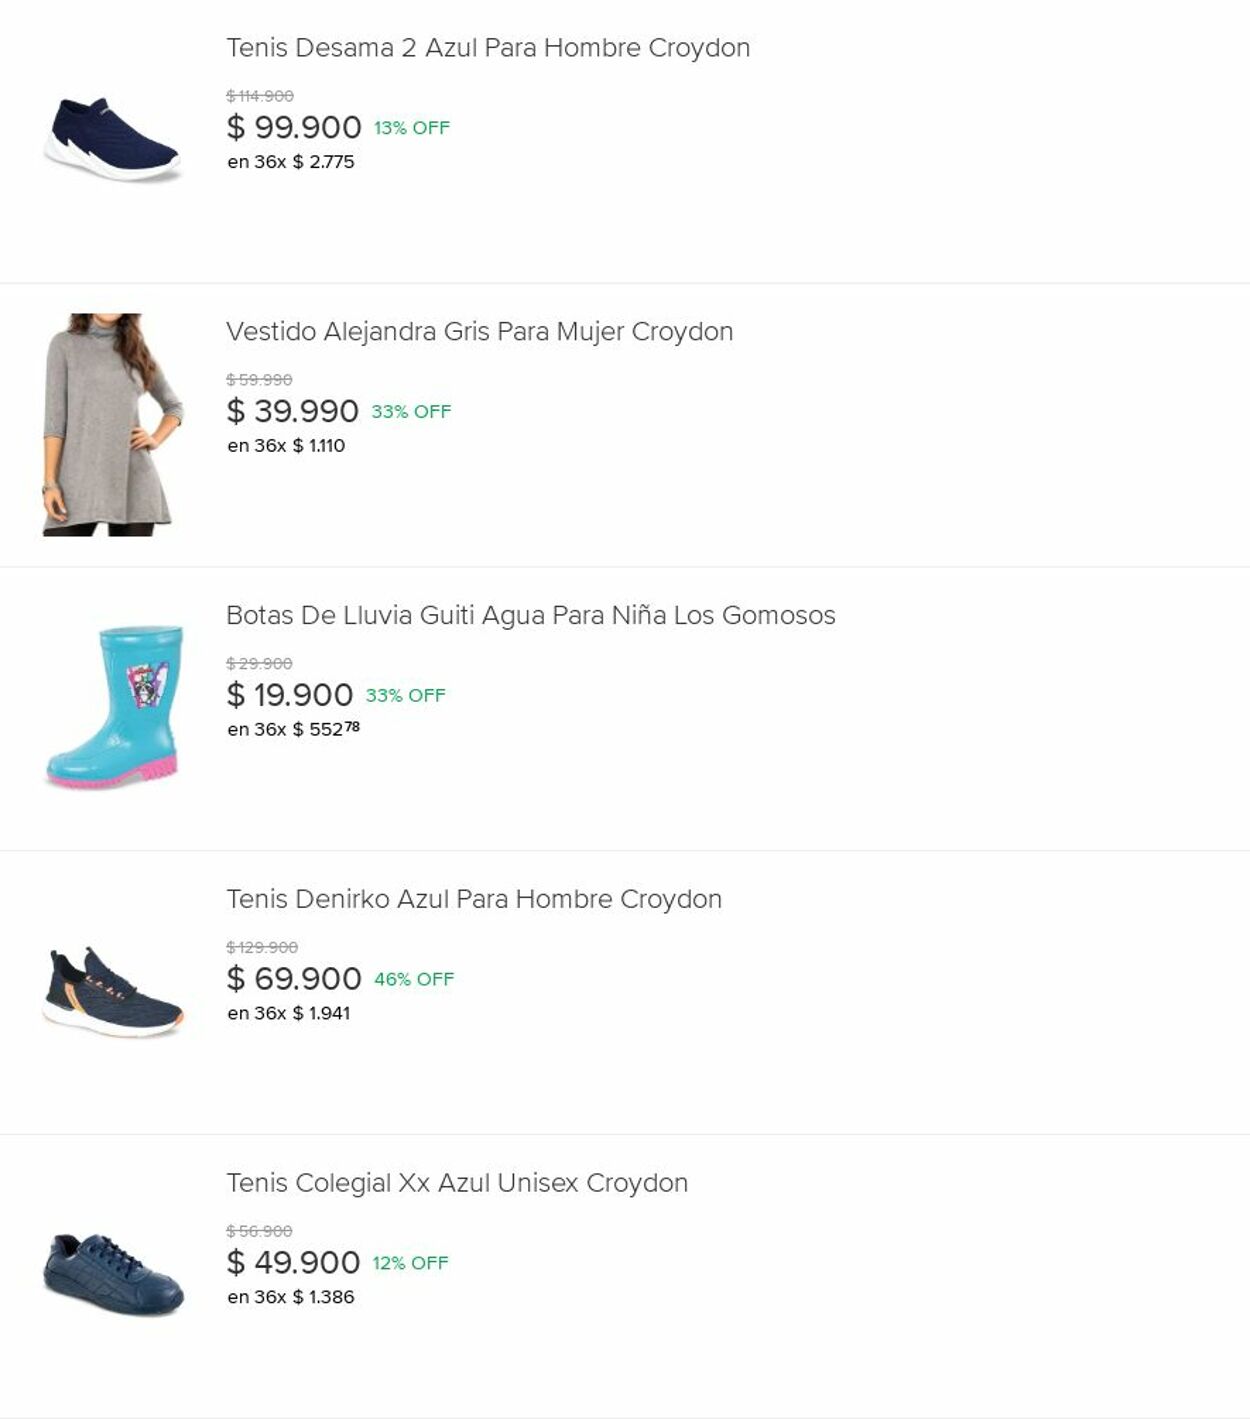Open Vestido Alejandra Gris Para Mujer listing
Viewport: 1250px width, 1419px height.
tap(479, 332)
